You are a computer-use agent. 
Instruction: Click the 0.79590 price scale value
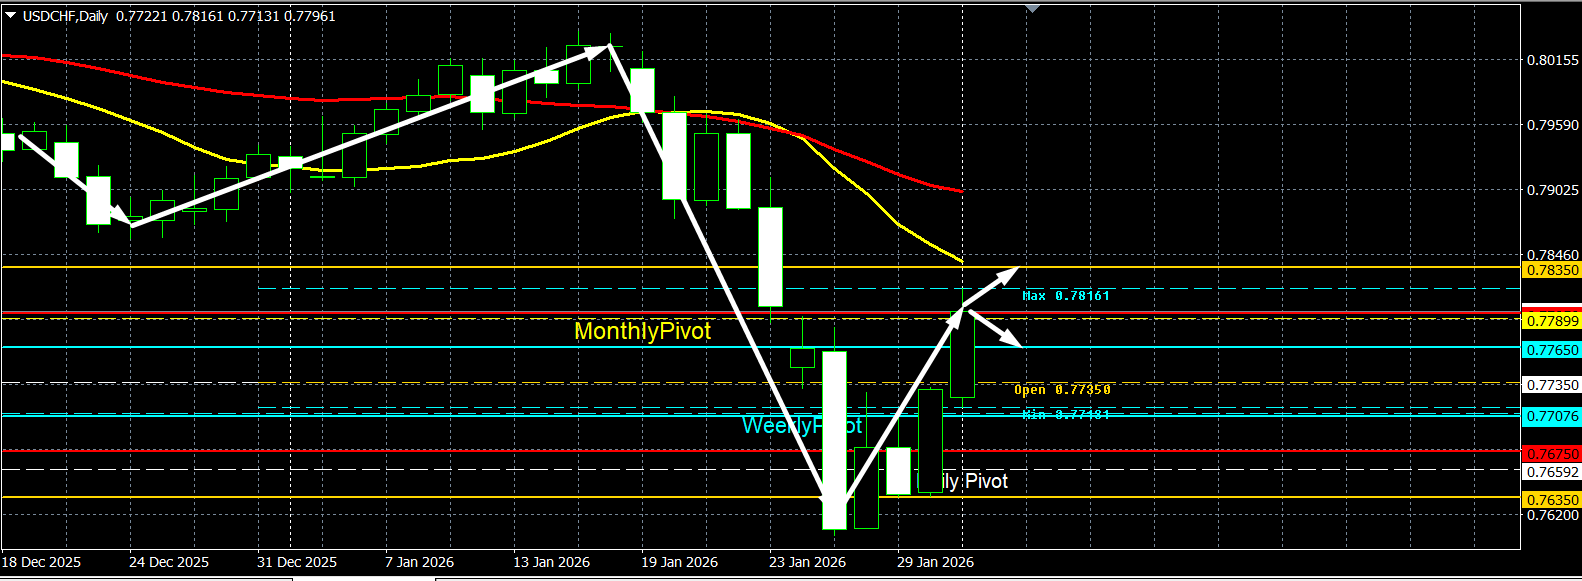point(1553,125)
